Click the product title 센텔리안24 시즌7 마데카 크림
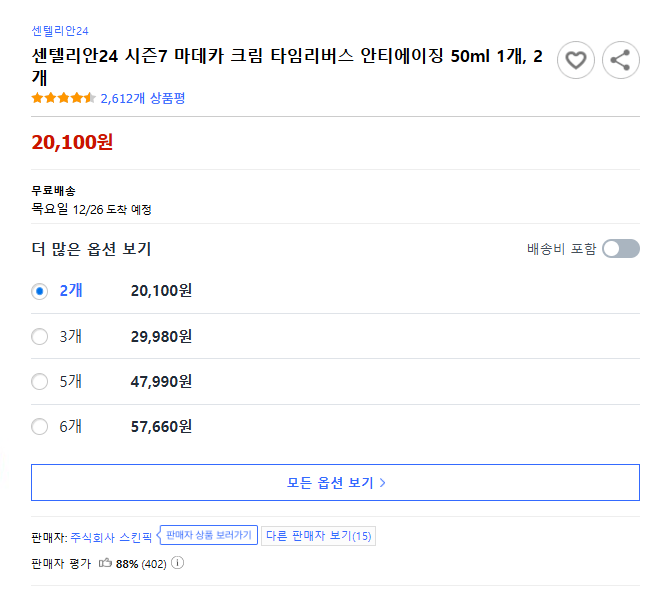Image resolution: width=652 pixels, height=590 pixels. click(x=287, y=67)
